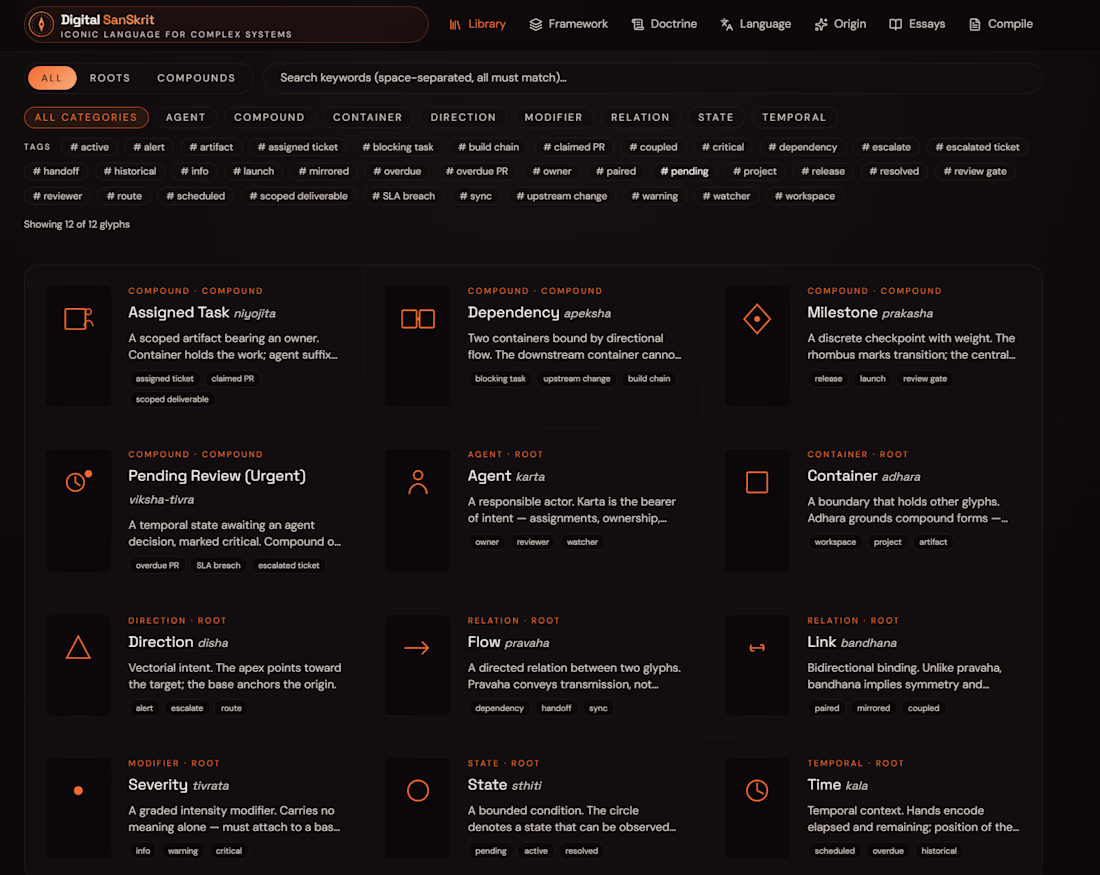Click the Language translate icon
The width and height of the screenshot is (1100, 875).
[727, 25]
